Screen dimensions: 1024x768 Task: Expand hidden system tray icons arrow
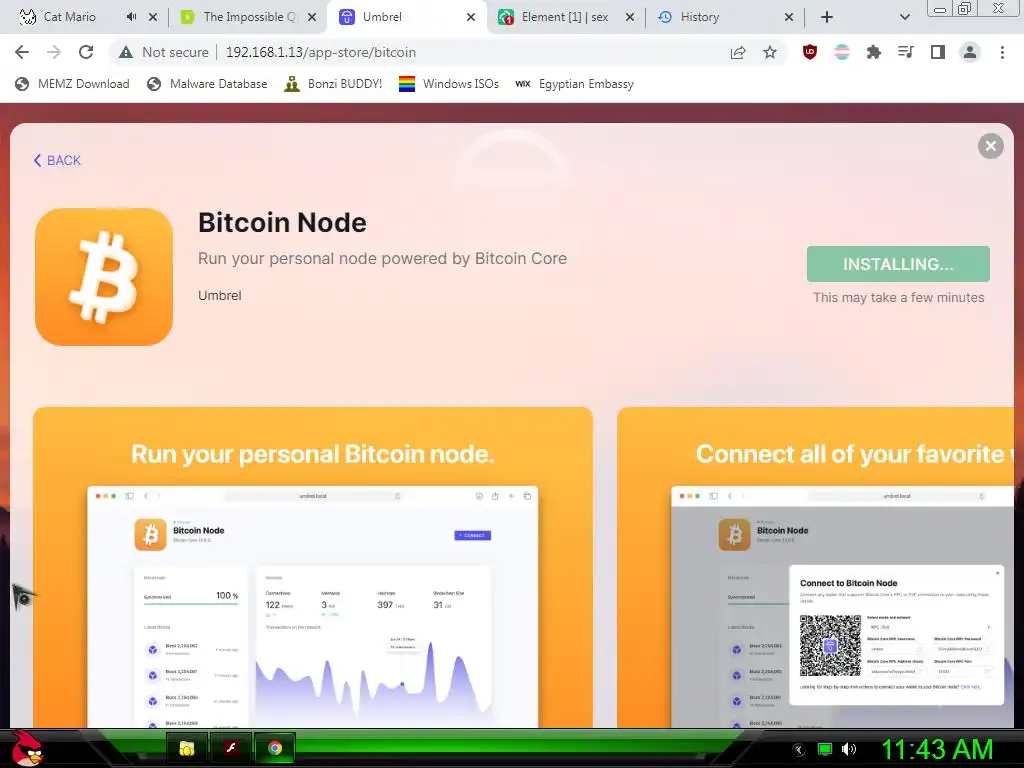click(799, 750)
